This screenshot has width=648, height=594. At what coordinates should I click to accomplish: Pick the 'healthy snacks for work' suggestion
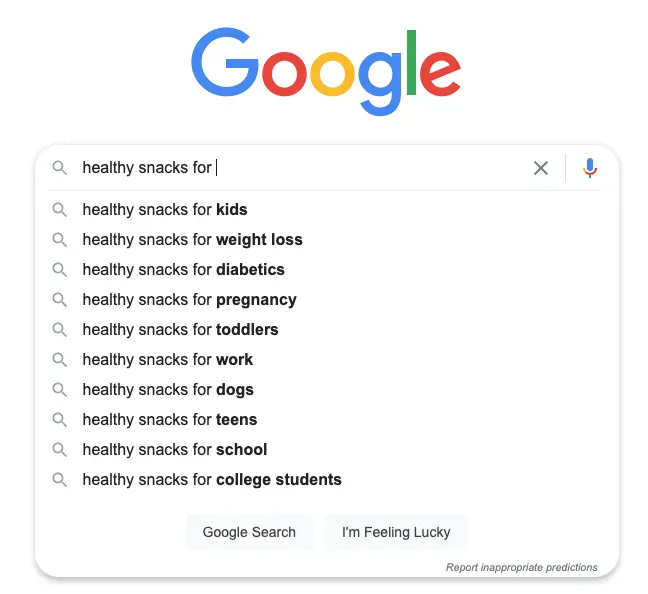point(167,360)
